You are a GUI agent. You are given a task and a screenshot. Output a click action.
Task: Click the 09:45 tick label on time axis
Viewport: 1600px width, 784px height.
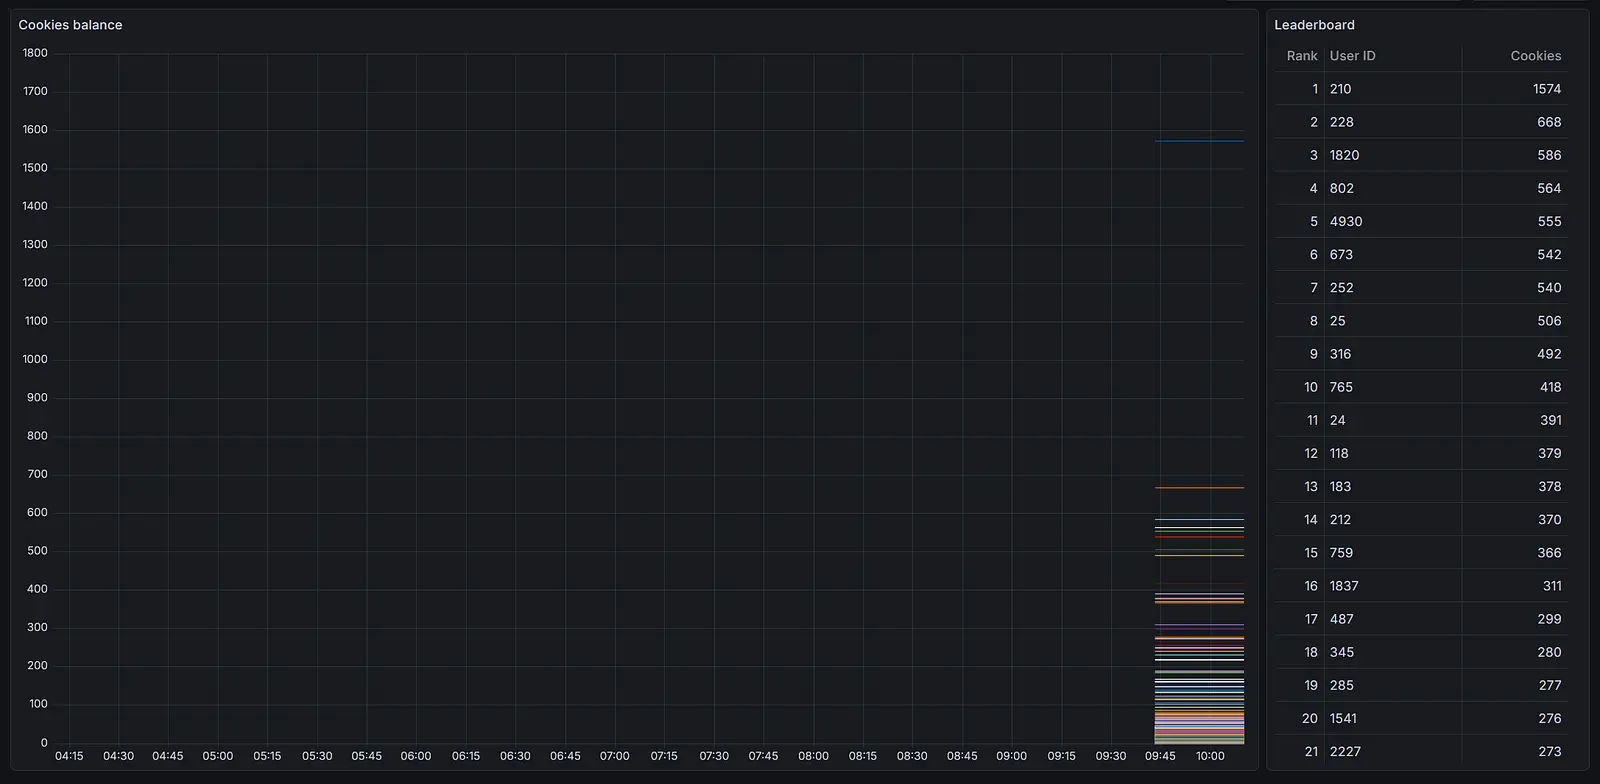tap(1160, 756)
